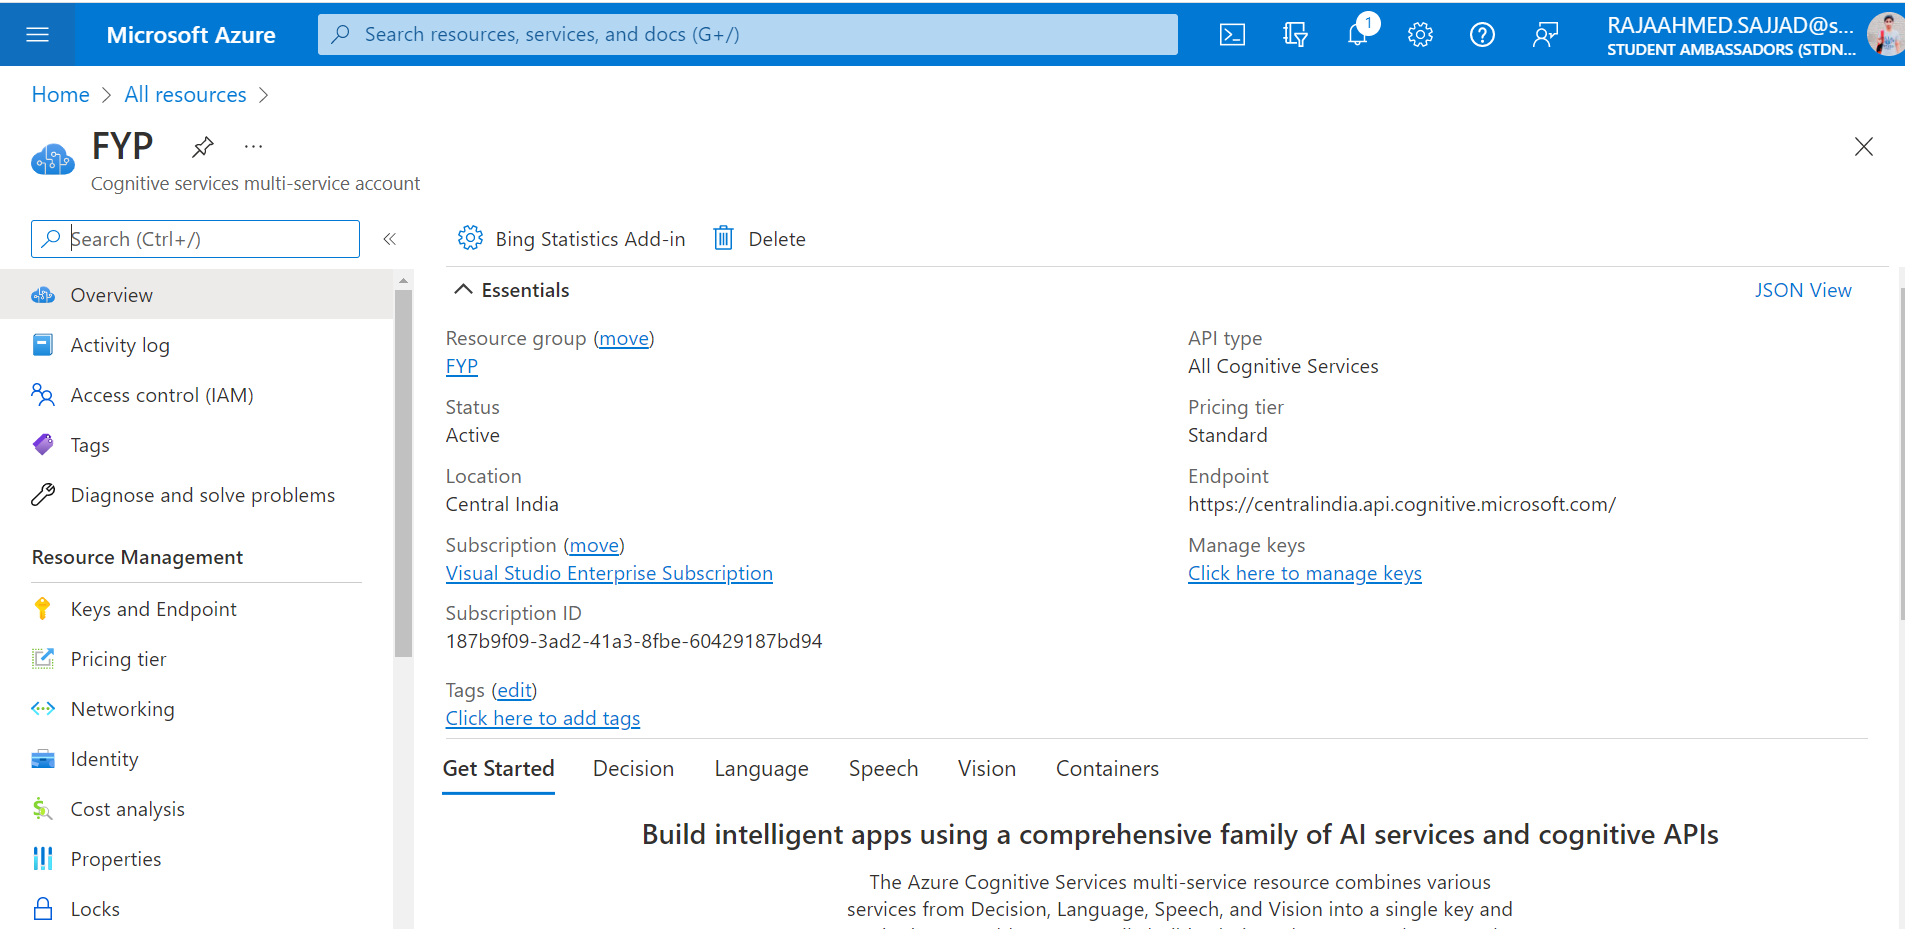Image resolution: width=1905 pixels, height=929 pixels.
Task: Click the Keys and Endpoint key icon
Action: (42, 609)
